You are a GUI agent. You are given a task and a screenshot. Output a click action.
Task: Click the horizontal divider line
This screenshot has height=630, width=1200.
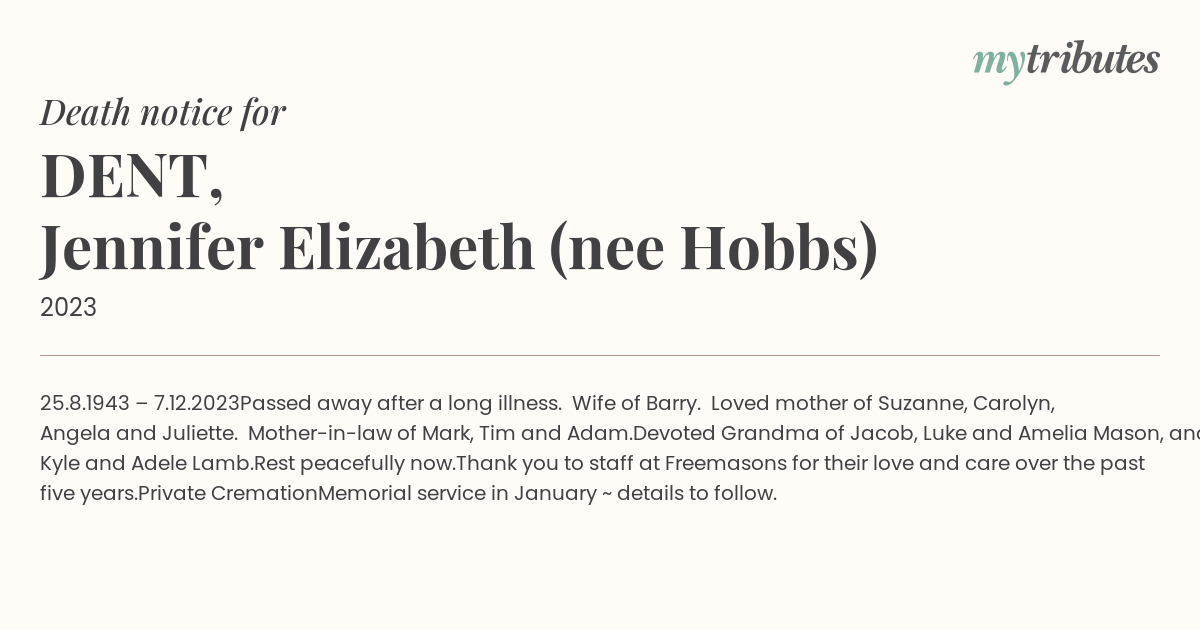[x=600, y=355]
